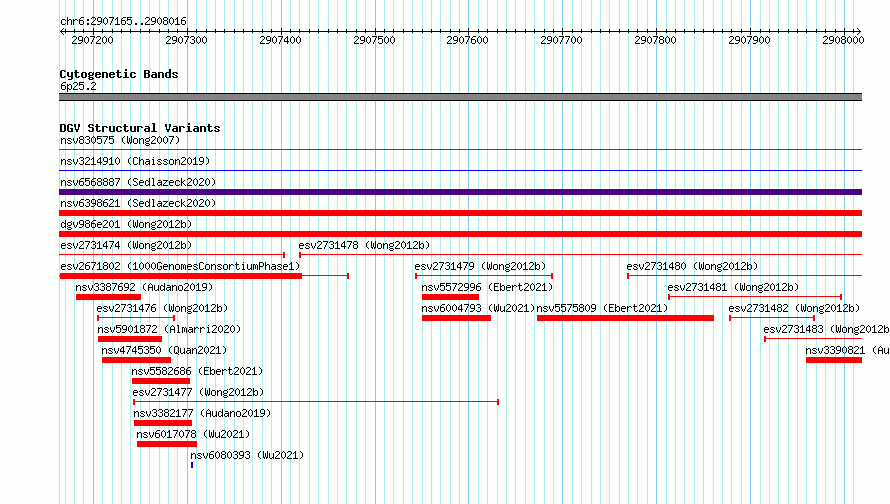Click the nsv830575 (Wong2007) variant label
Viewport: 890px width, 504px height.
point(120,140)
